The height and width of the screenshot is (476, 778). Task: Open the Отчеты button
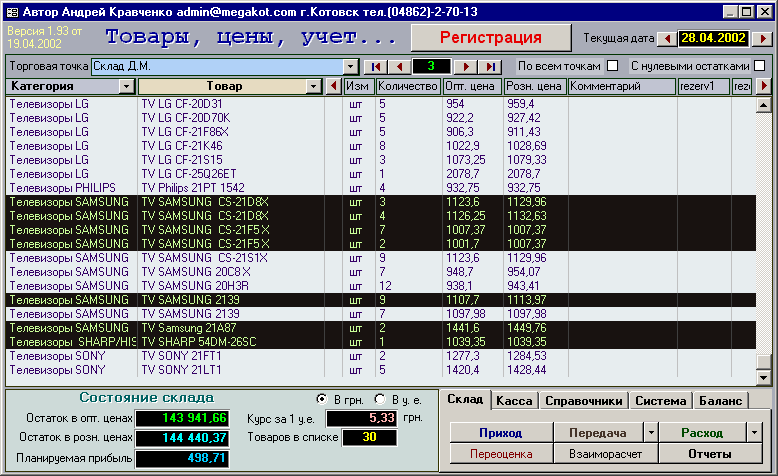click(710, 454)
